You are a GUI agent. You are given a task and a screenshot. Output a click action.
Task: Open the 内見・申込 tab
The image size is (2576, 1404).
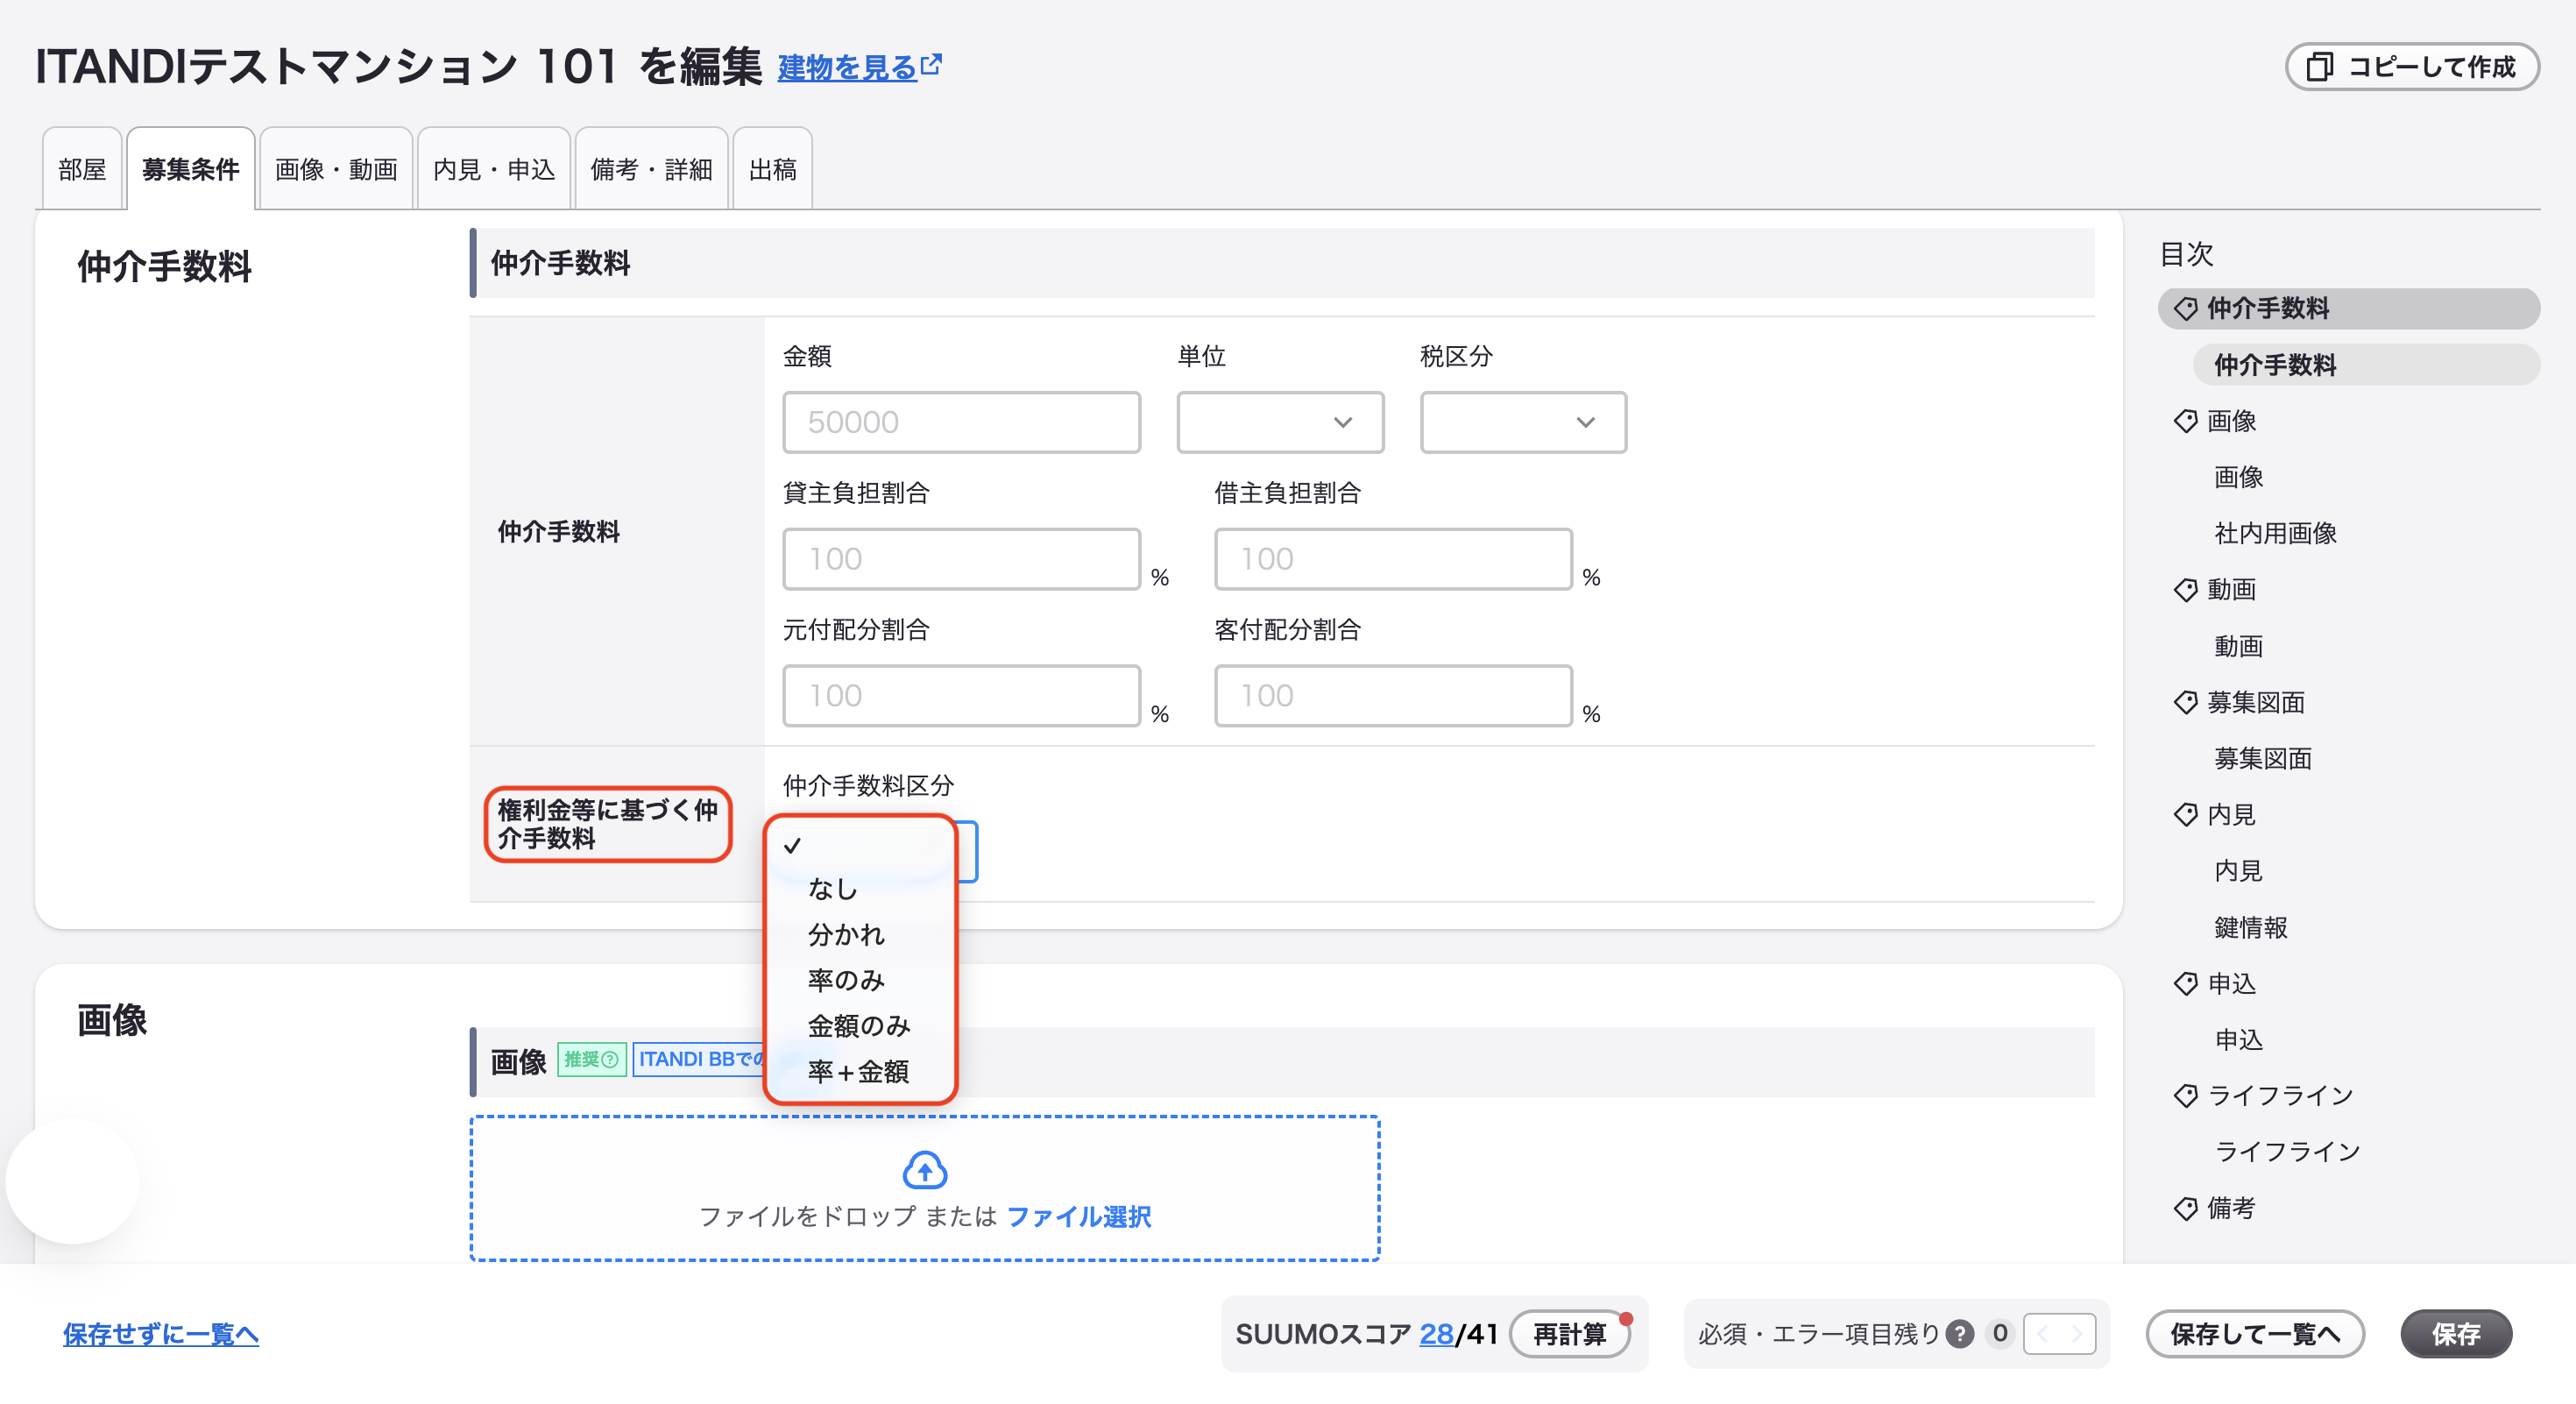[x=494, y=169]
